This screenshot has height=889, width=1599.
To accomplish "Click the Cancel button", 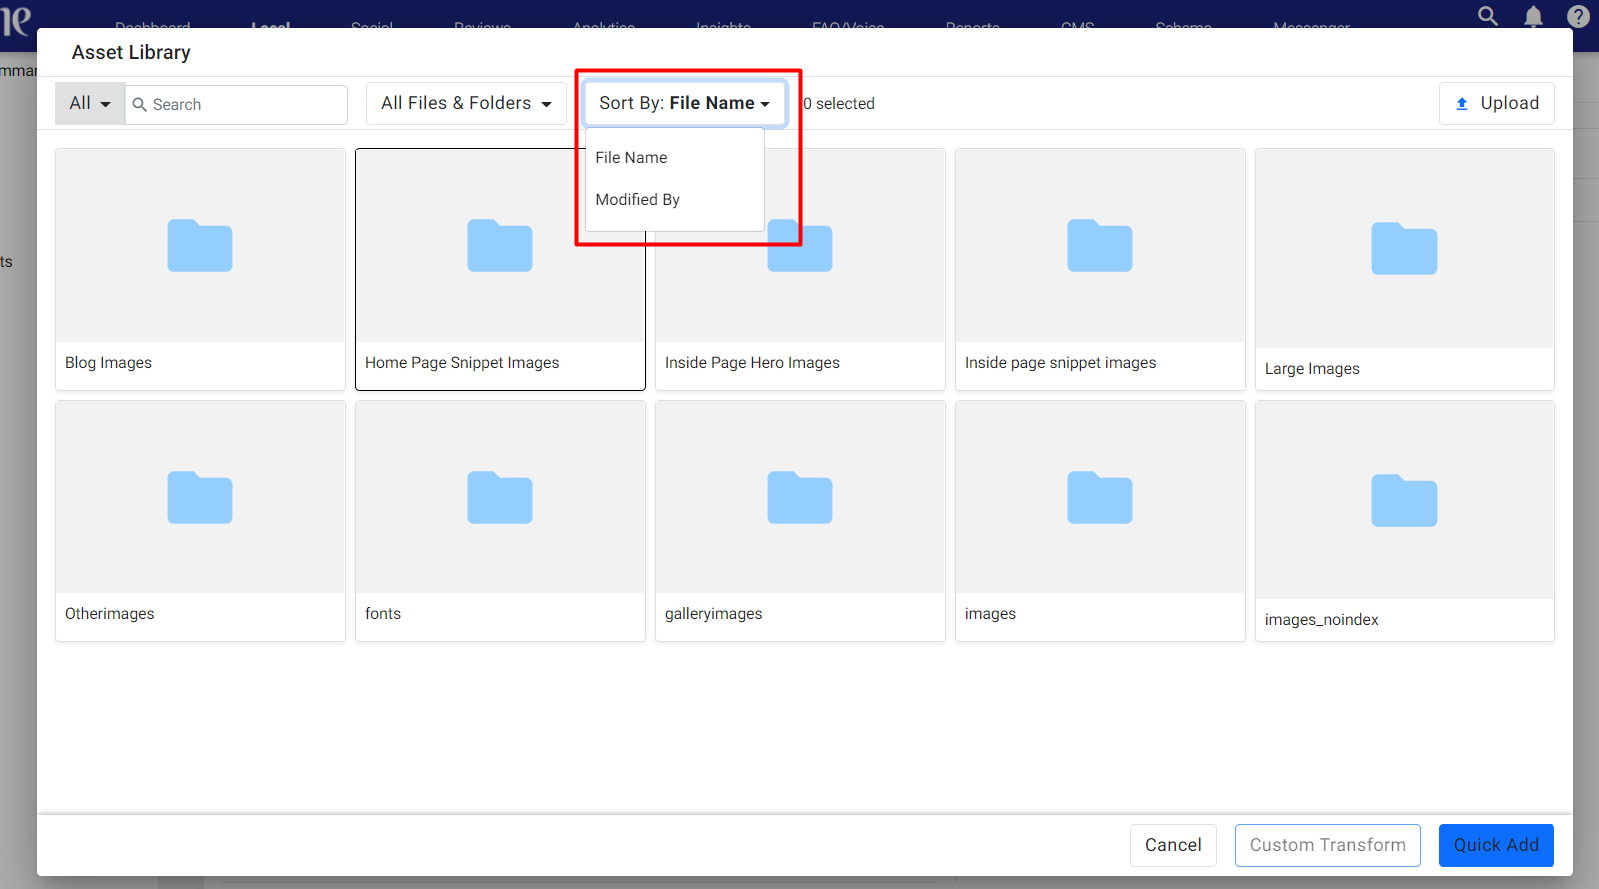I will (1173, 845).
